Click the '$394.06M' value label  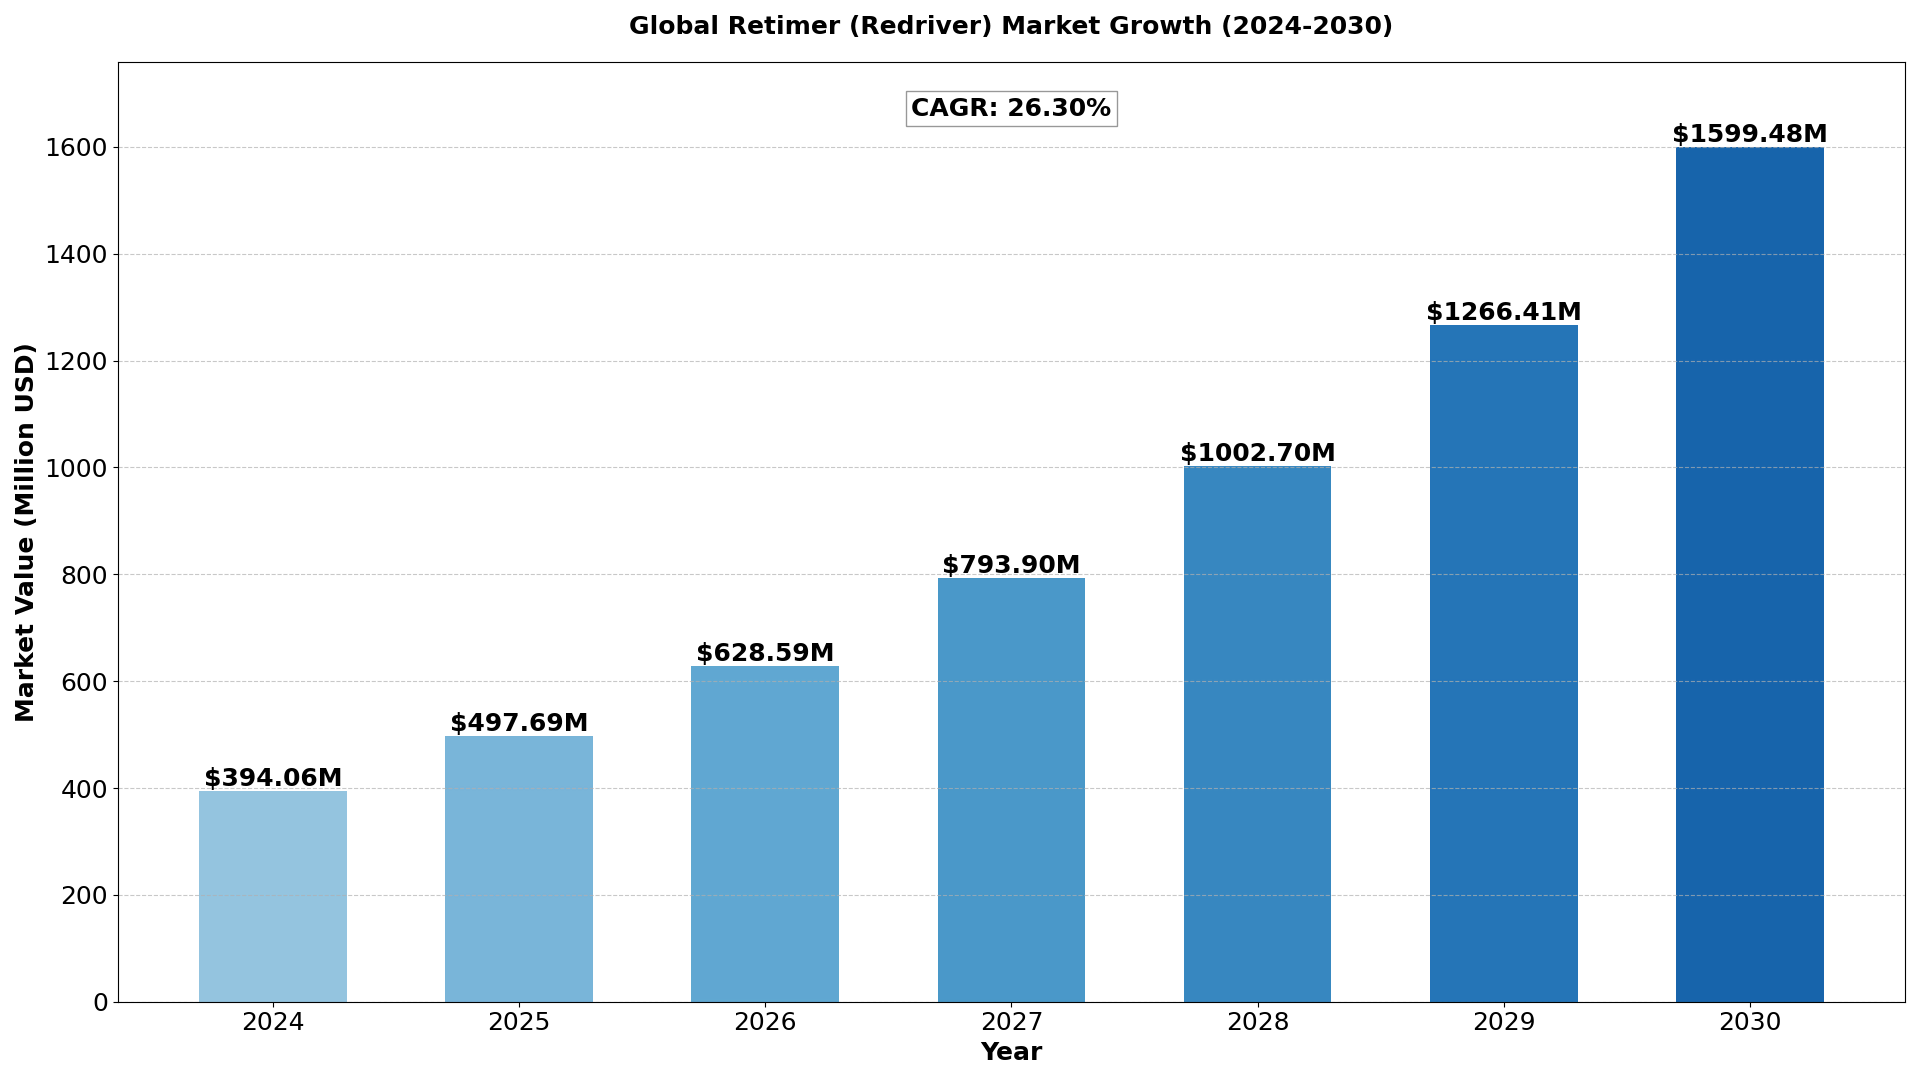(x=273, y=778)
